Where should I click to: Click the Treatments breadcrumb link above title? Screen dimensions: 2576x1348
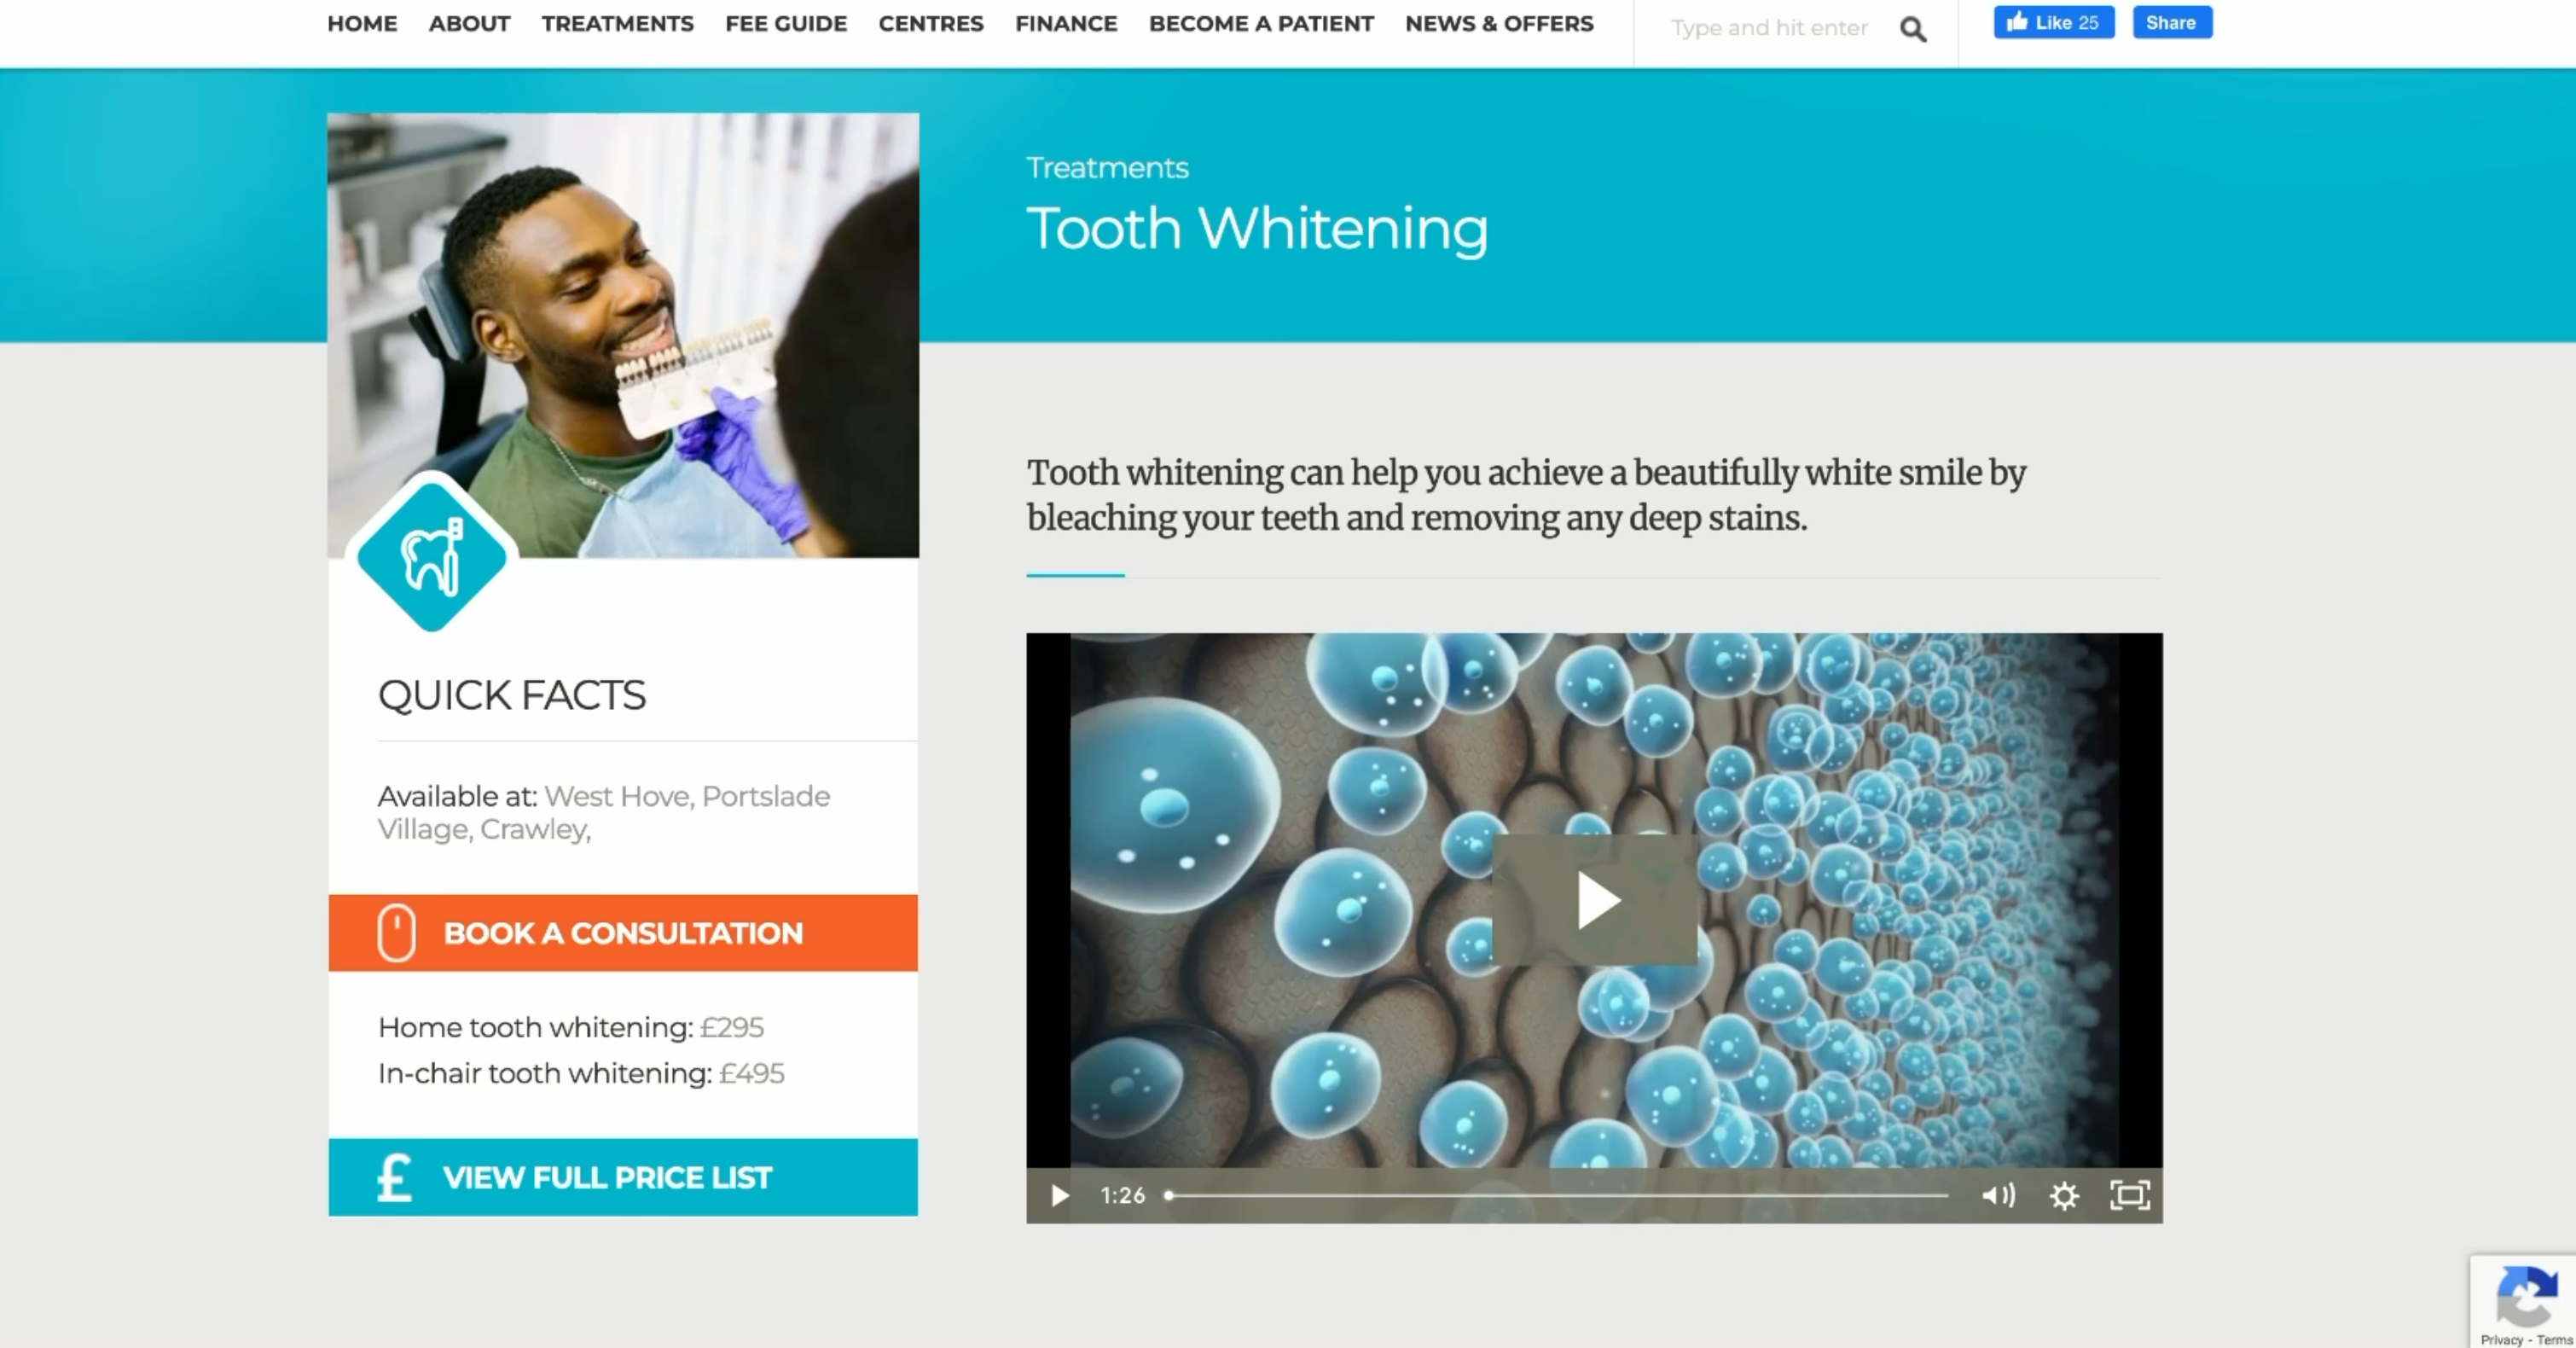(x=1107, y=167)
